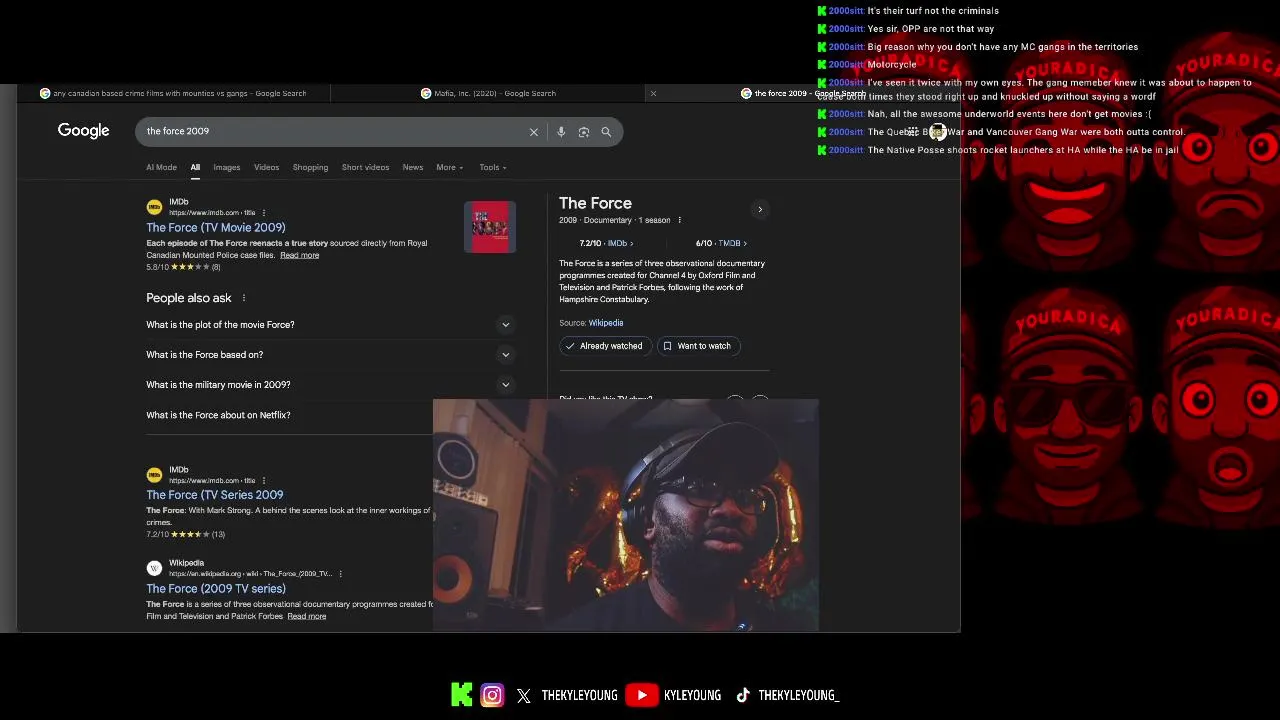The height and width of the screenshot is (720, 1280).
Task: Click the magnifying glass search icon
Action: (606, 132)
